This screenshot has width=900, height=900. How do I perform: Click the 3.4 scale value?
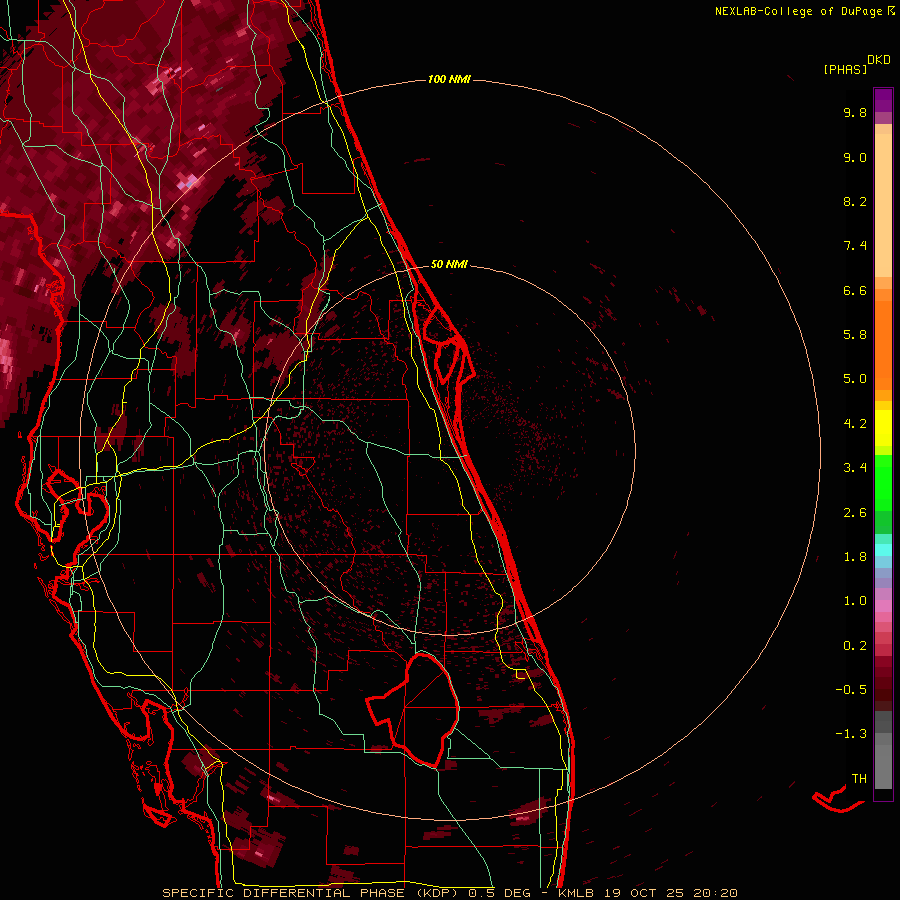(x=855, y=468)
